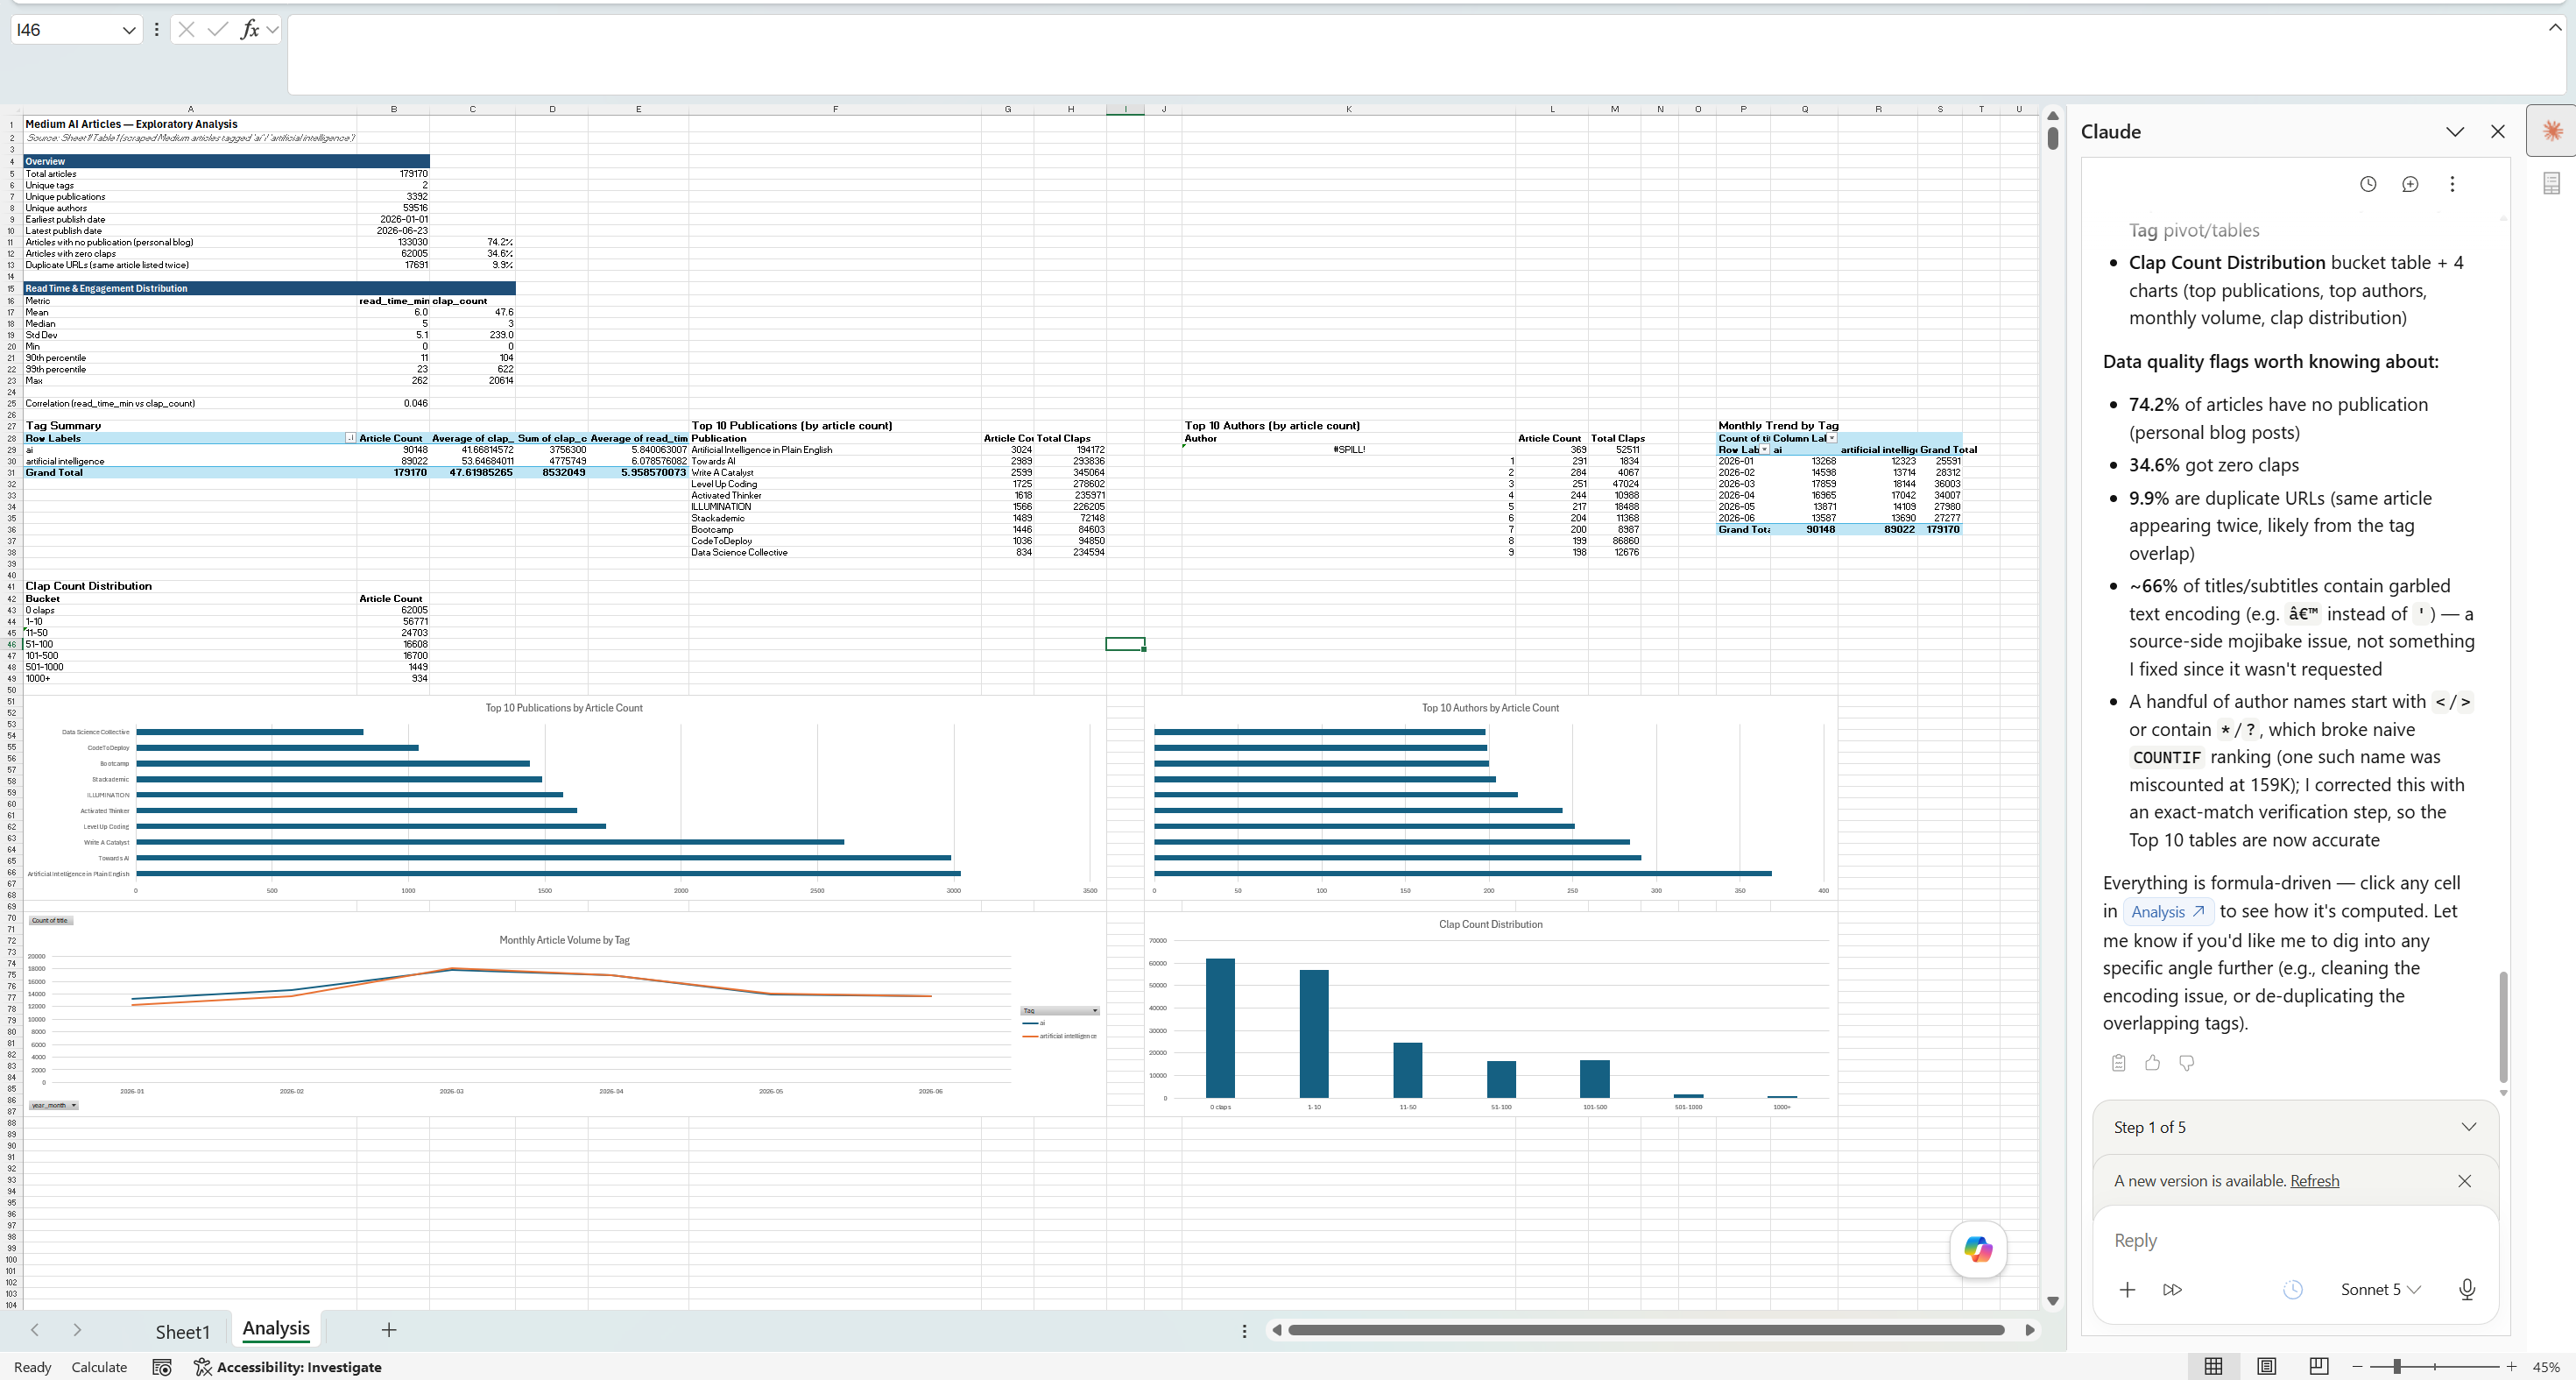Open chat history clock icon in Claude panel
Screen dimensions: 2576x1380
pyautogui.click(x=2368, y=184)
